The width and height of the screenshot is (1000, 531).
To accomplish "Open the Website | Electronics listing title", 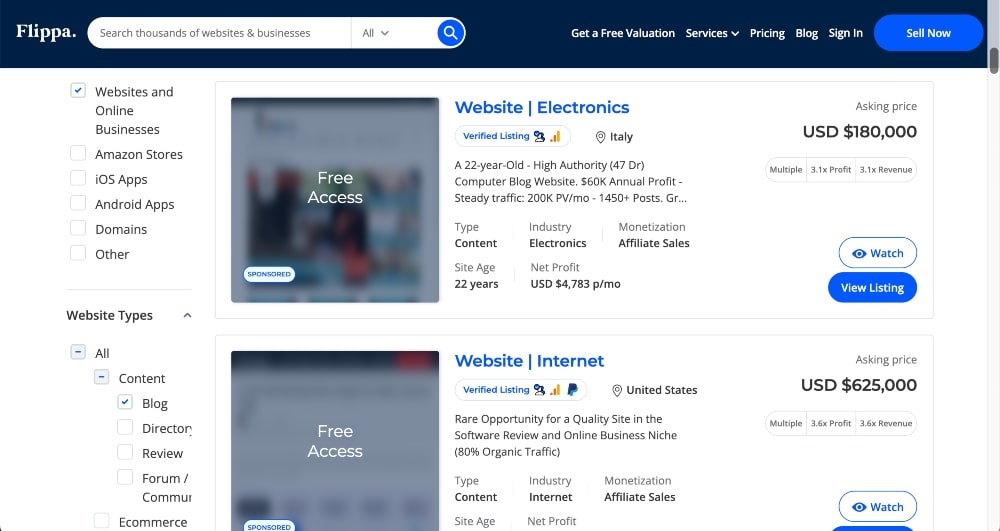I will click(x=541, y=107).
